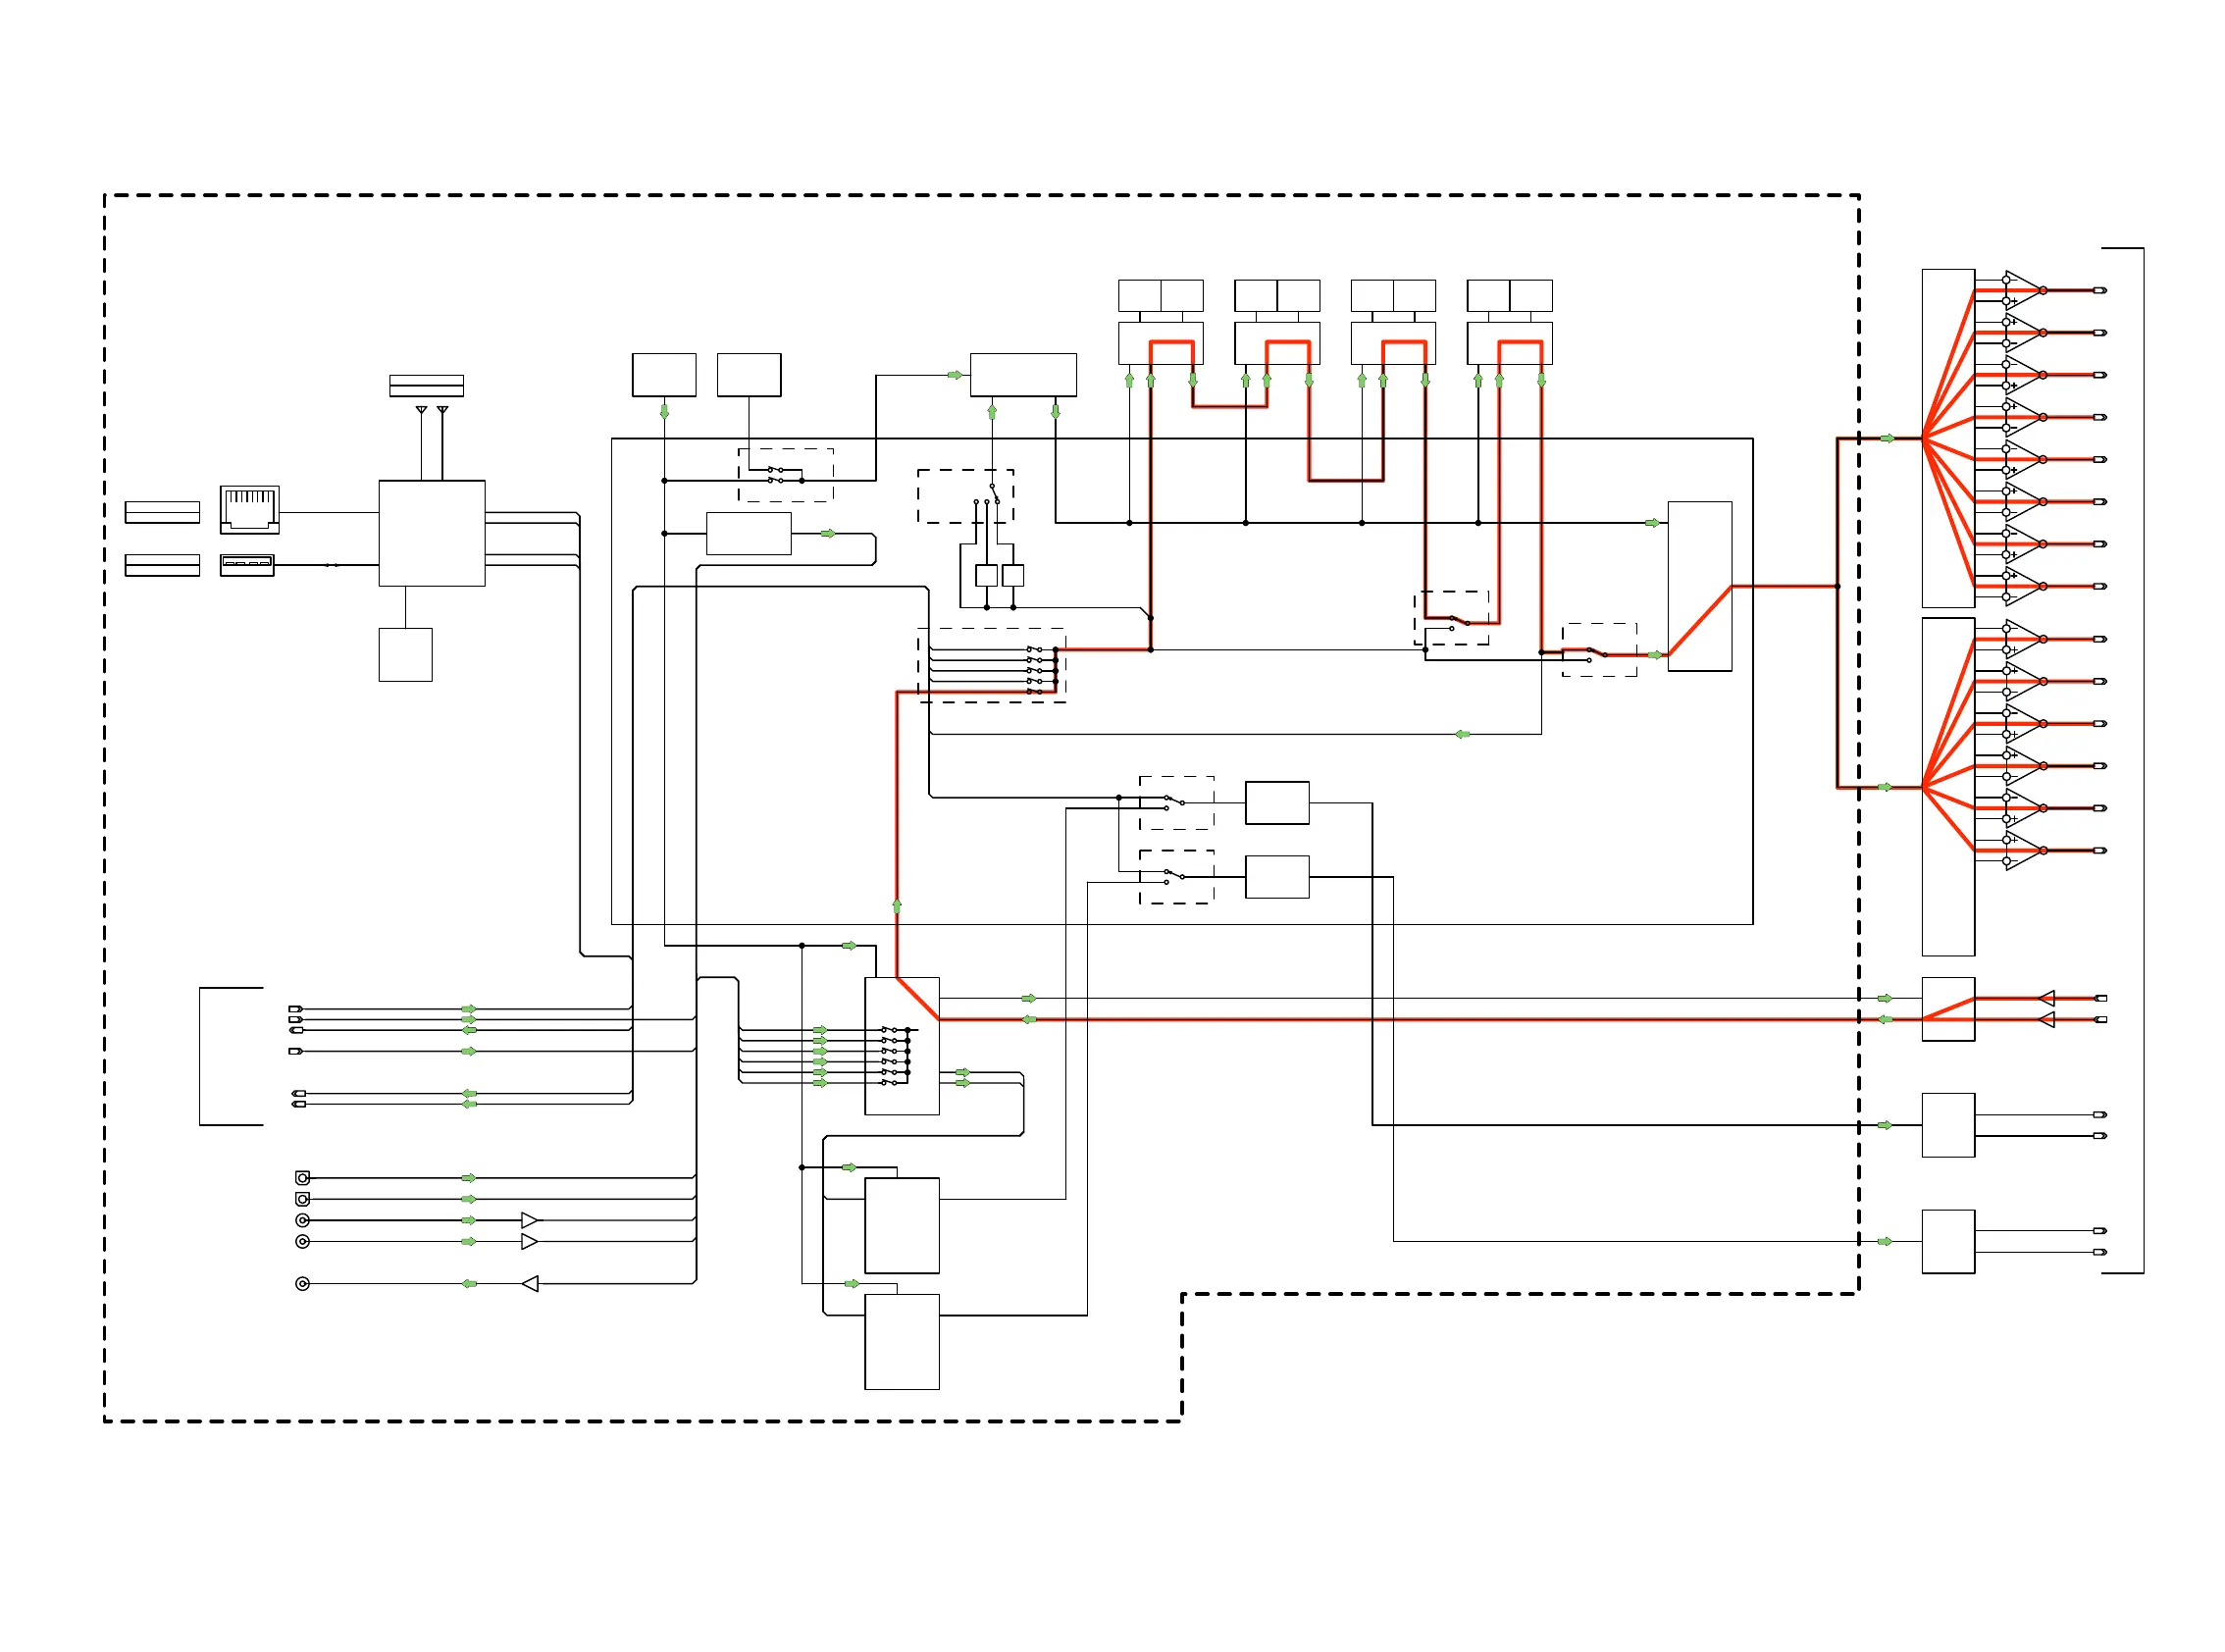Click the green up arrow on the red vertical line

coord(897,906)
